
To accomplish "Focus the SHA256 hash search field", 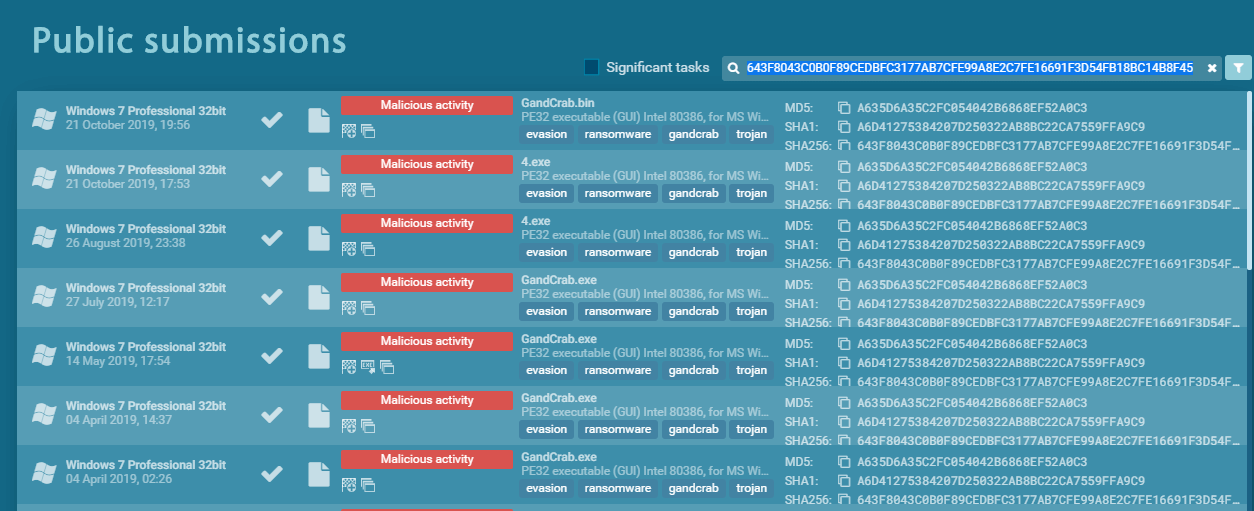I will (969, 68).
